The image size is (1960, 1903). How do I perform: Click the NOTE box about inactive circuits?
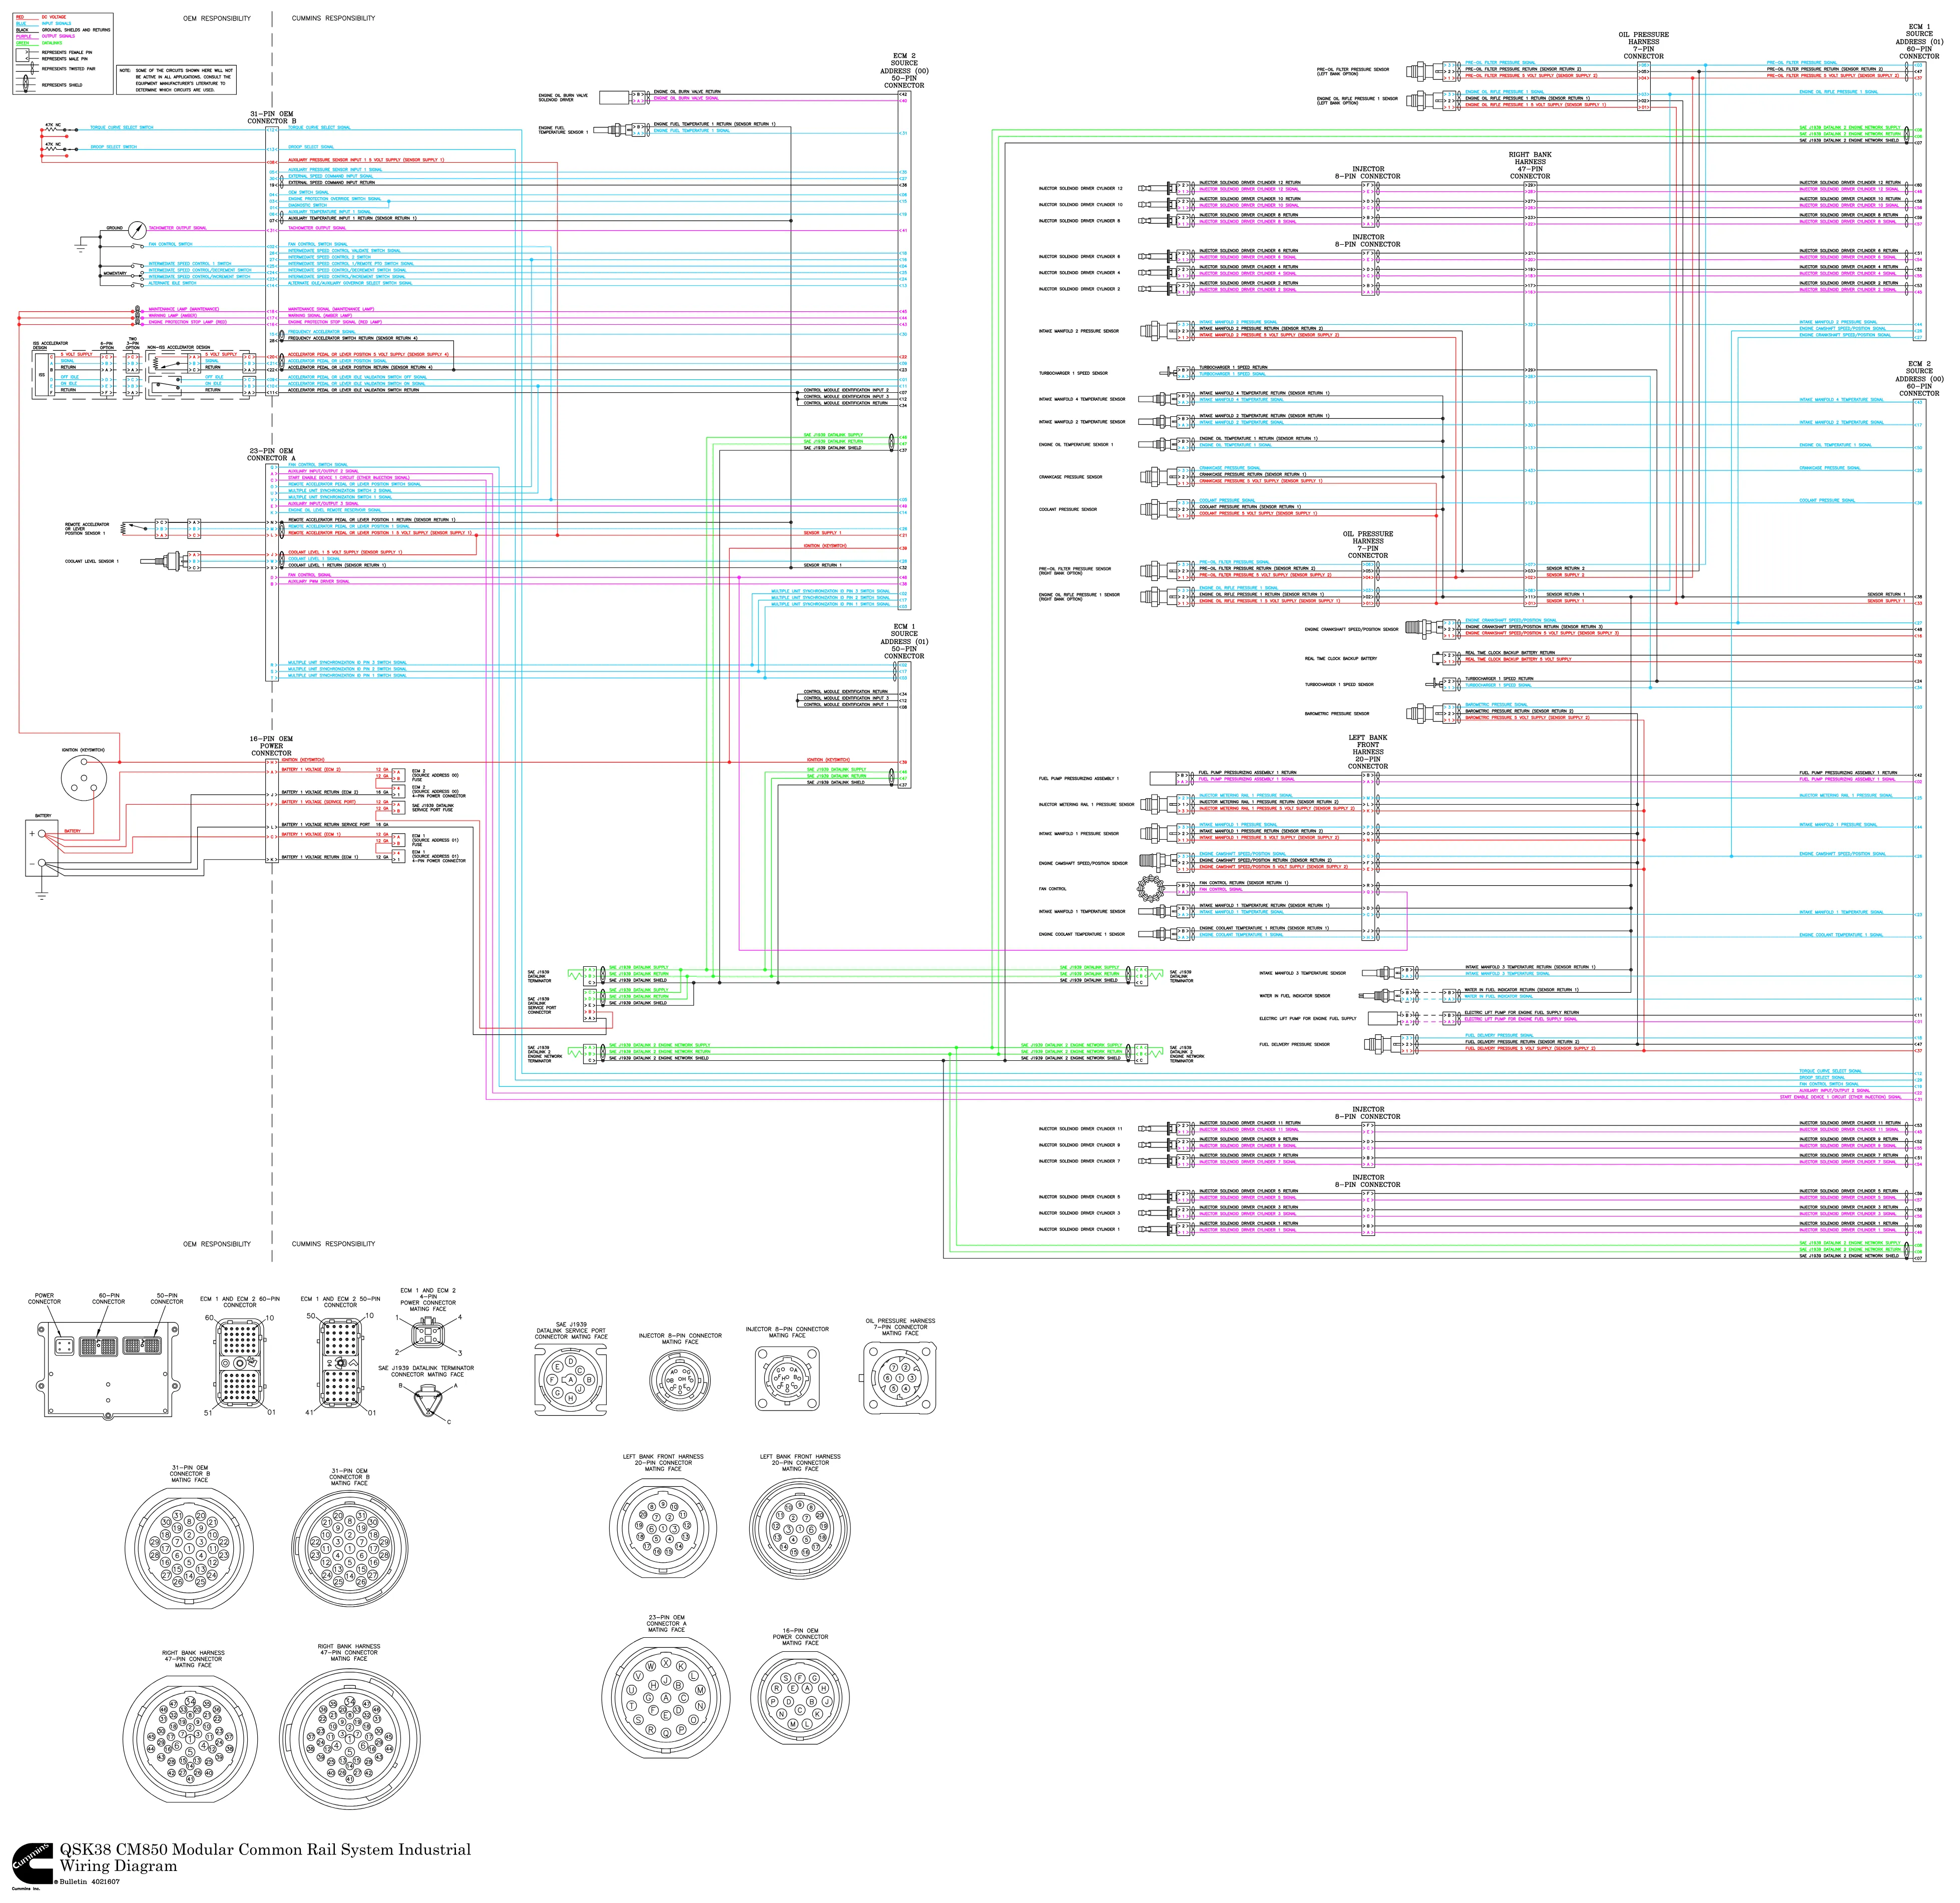point(177,80)
